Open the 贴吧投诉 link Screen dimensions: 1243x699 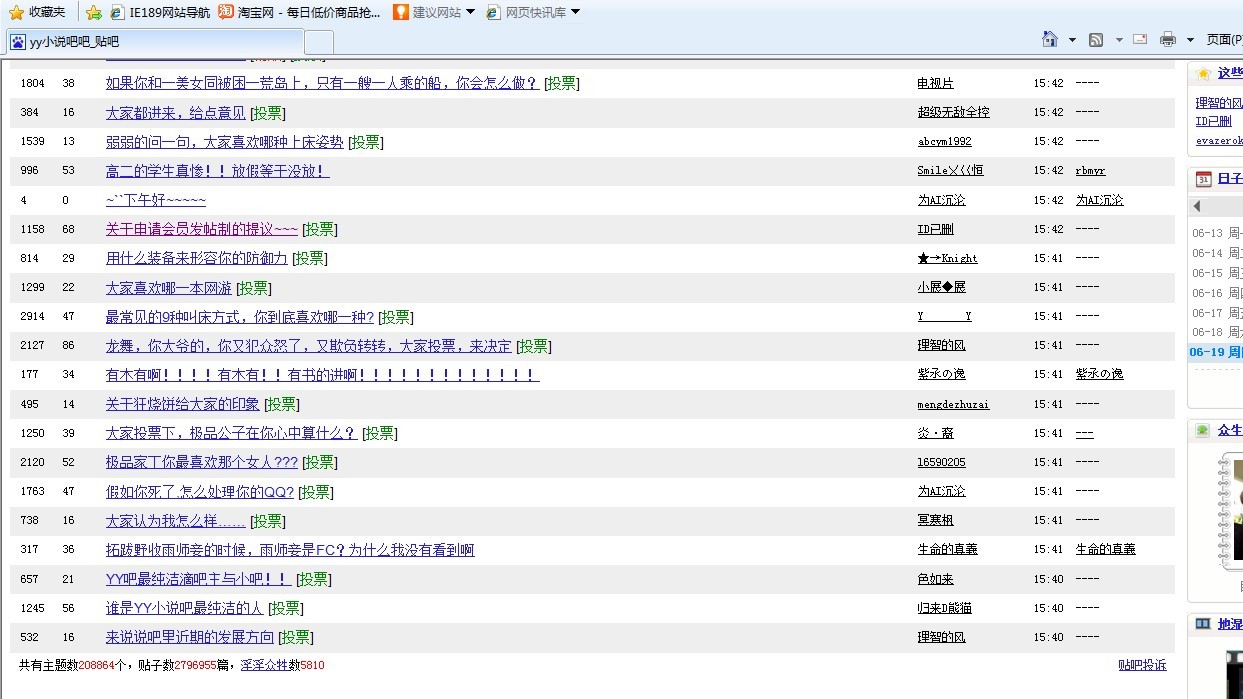[1142, 665]
